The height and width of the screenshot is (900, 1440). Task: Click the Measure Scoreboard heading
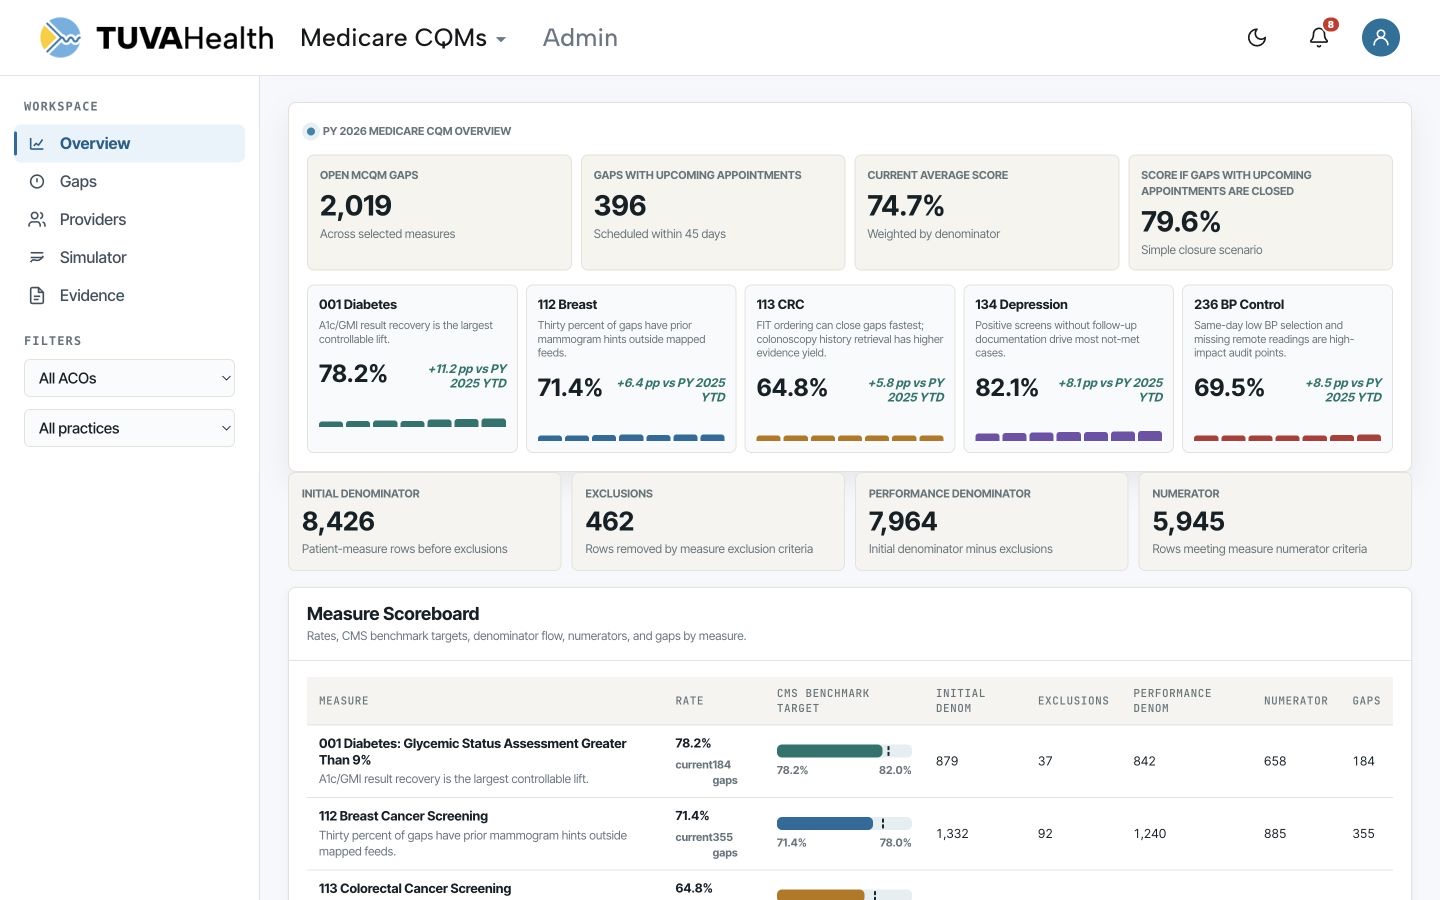[393, 614]
